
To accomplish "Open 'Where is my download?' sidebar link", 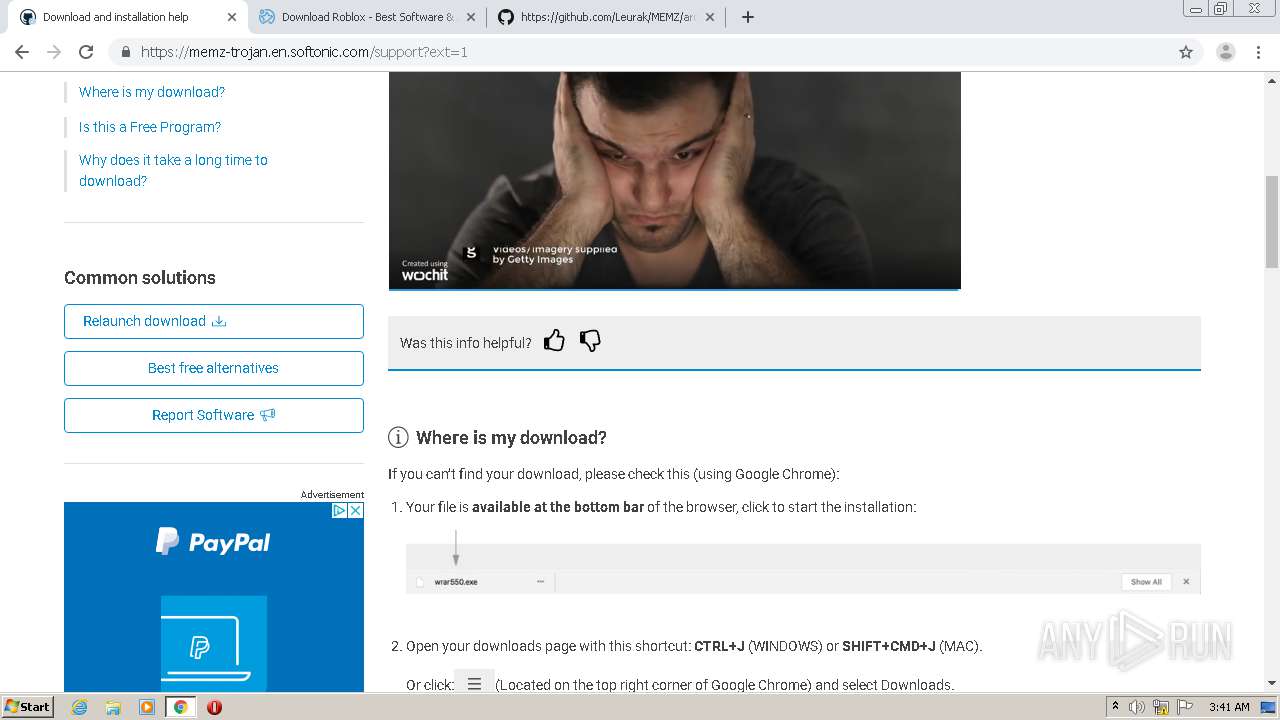I will pyautogui.click(x=152, y=92).
